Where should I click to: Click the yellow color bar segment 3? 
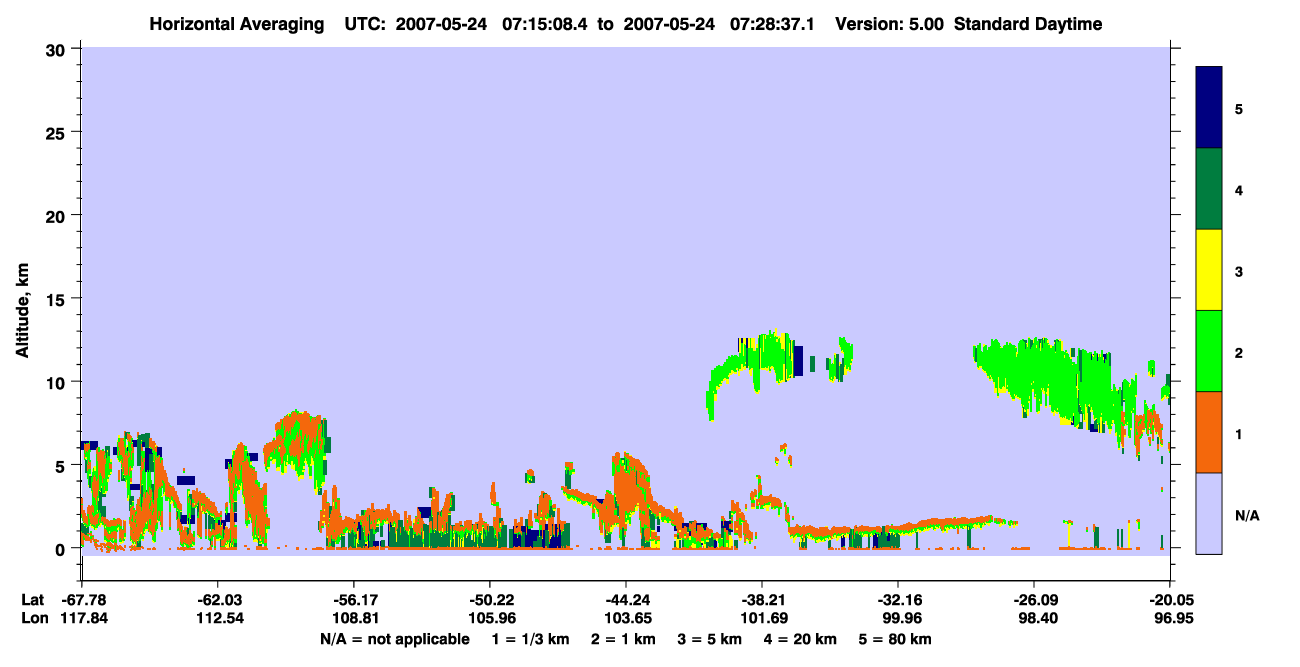[x=1209, y=270]
